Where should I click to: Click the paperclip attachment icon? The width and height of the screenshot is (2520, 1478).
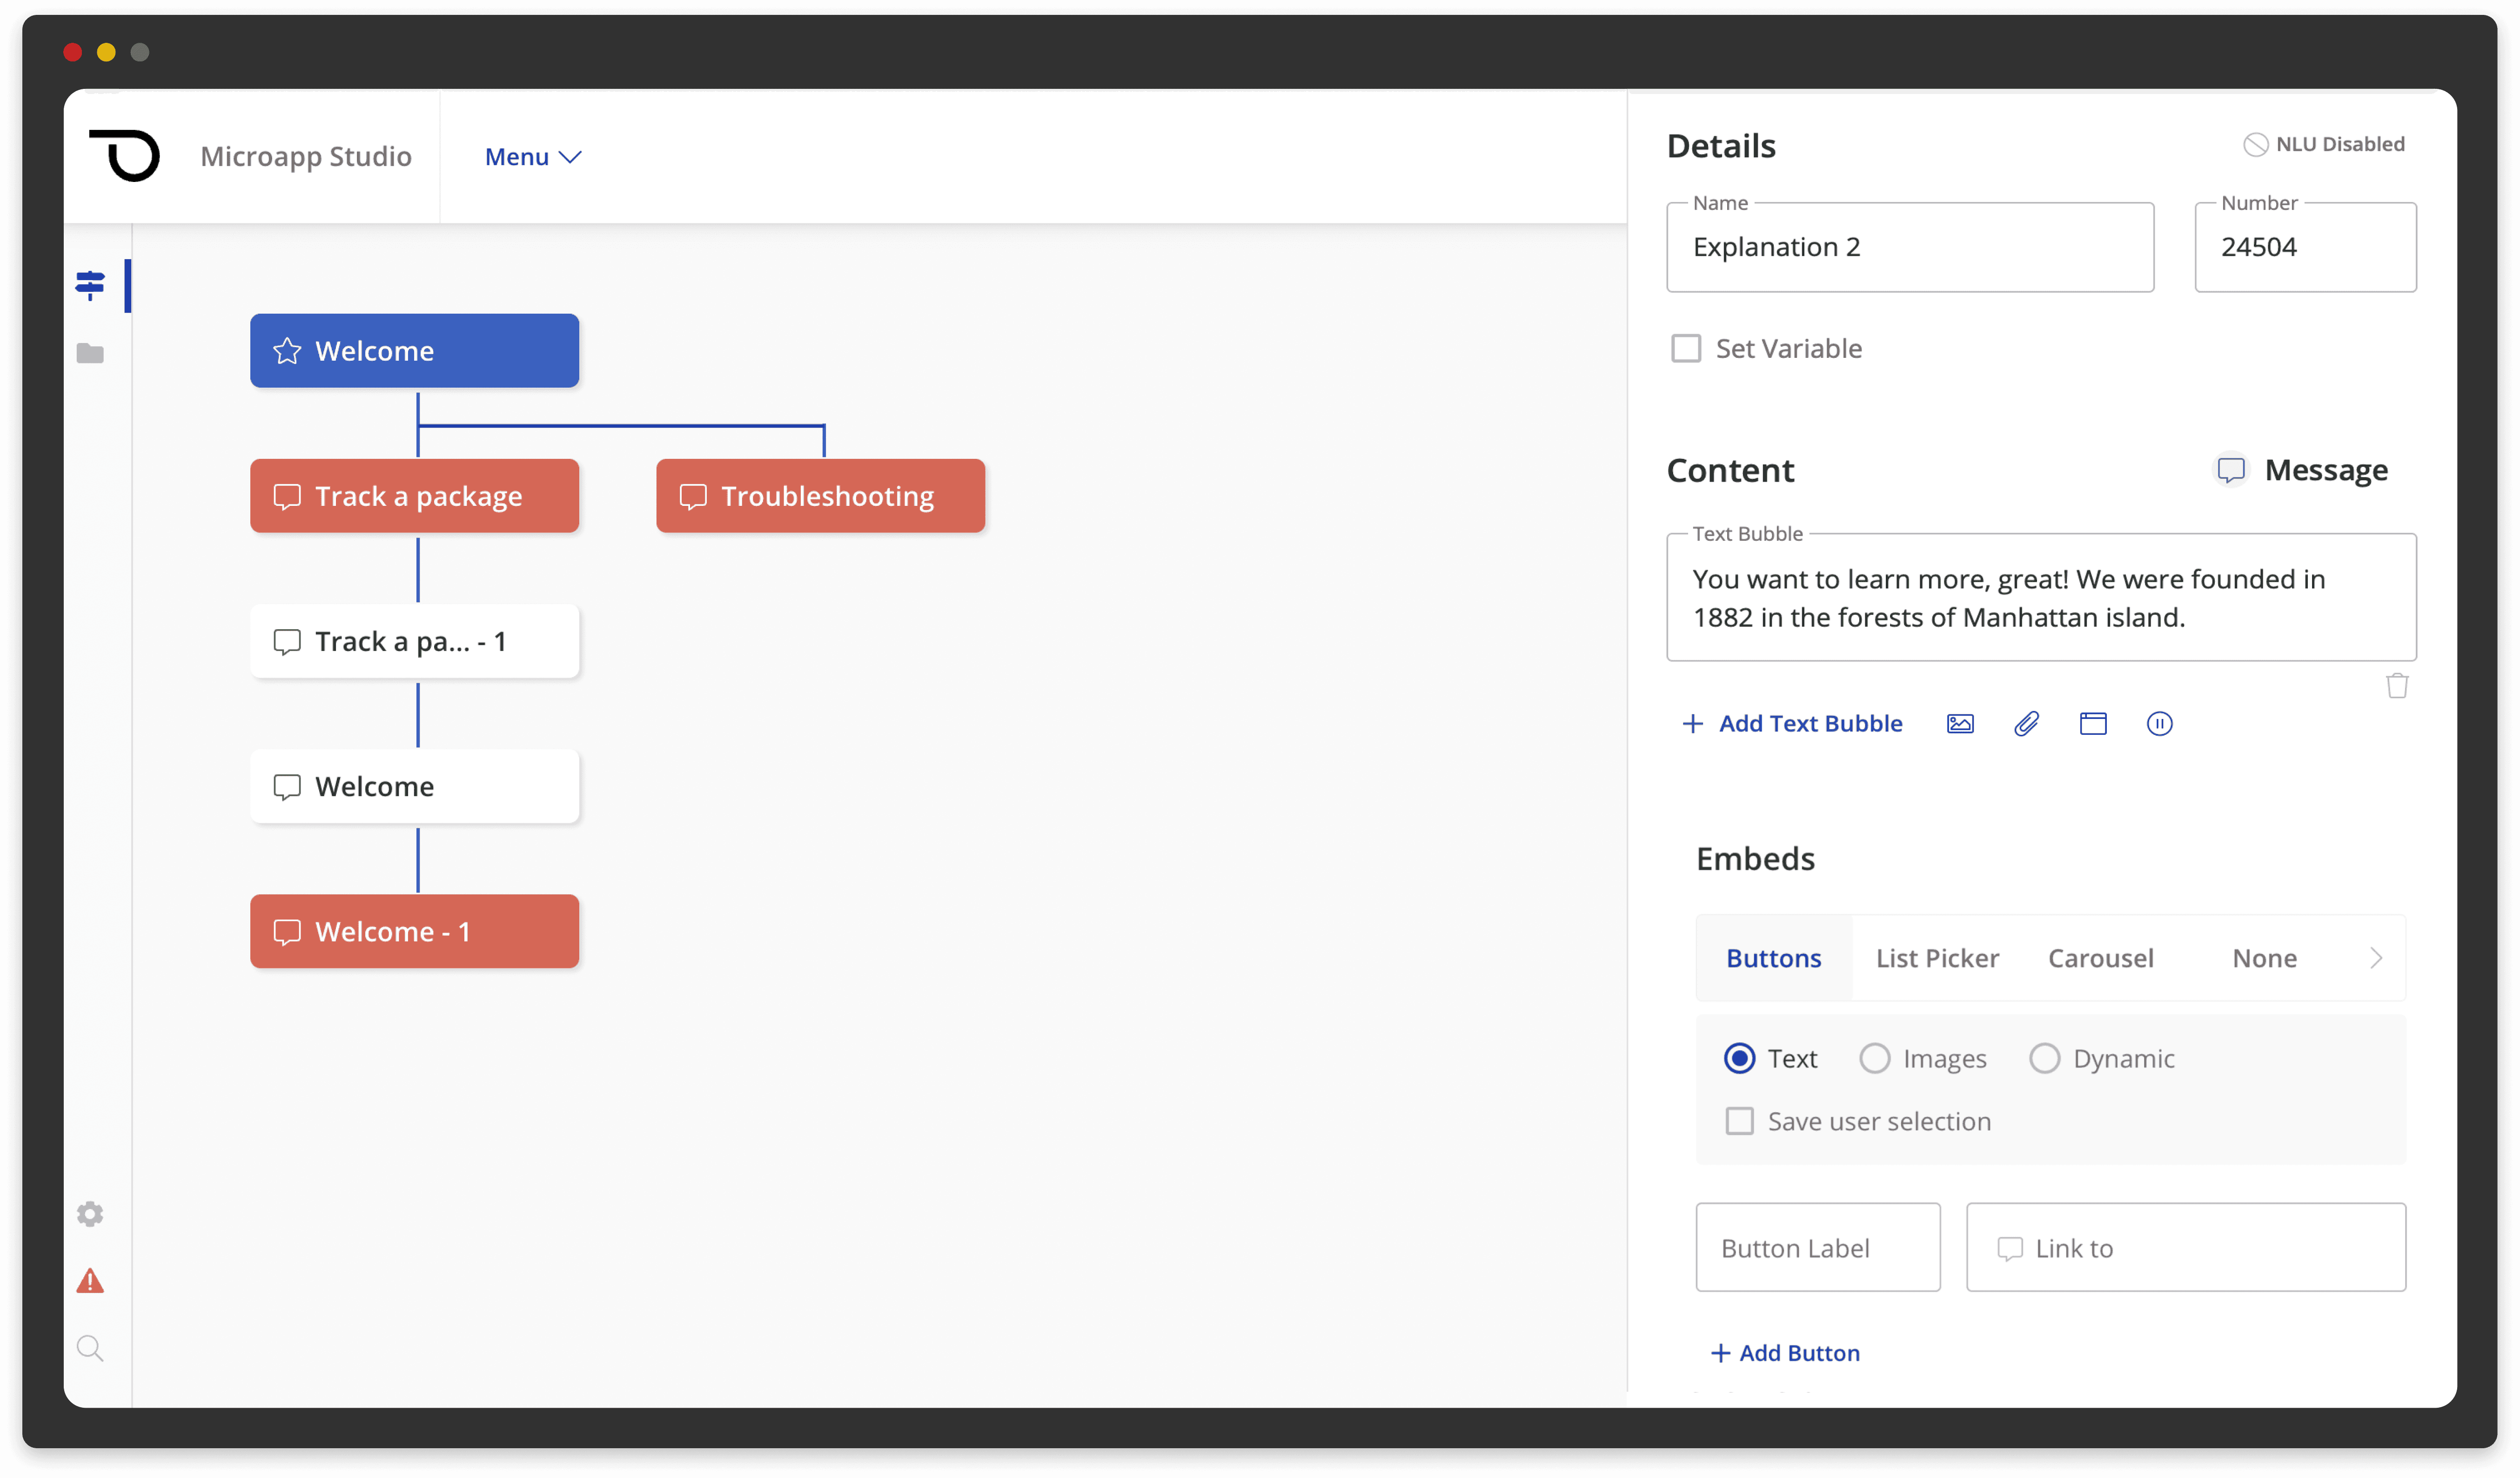click(x=2026, y=723)
